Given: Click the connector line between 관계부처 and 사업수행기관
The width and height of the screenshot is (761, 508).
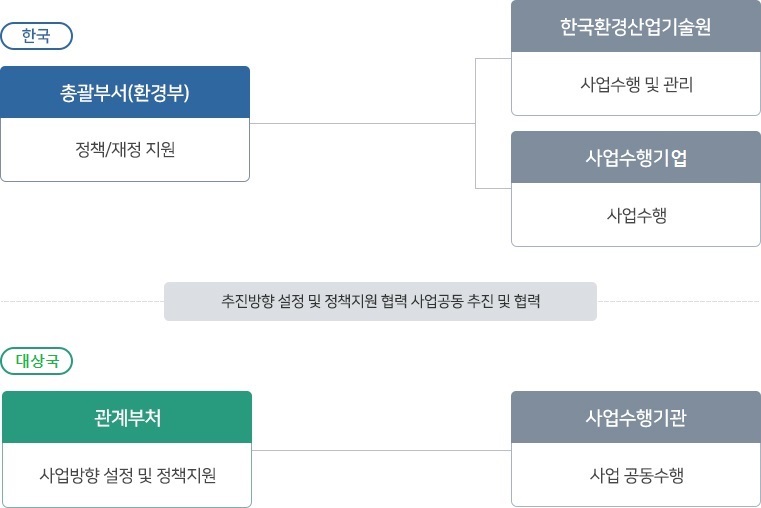Looking at the screenshot, I should [381, 450].
